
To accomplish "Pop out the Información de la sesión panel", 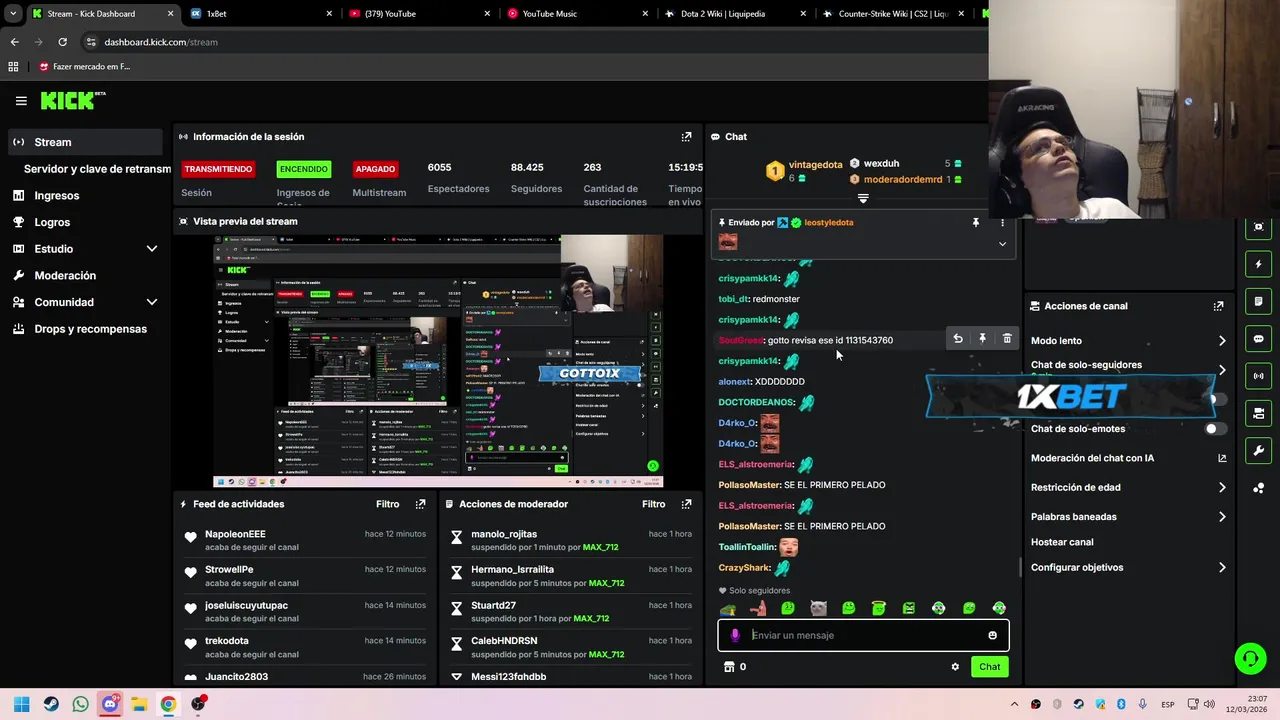I will [686, 137].
